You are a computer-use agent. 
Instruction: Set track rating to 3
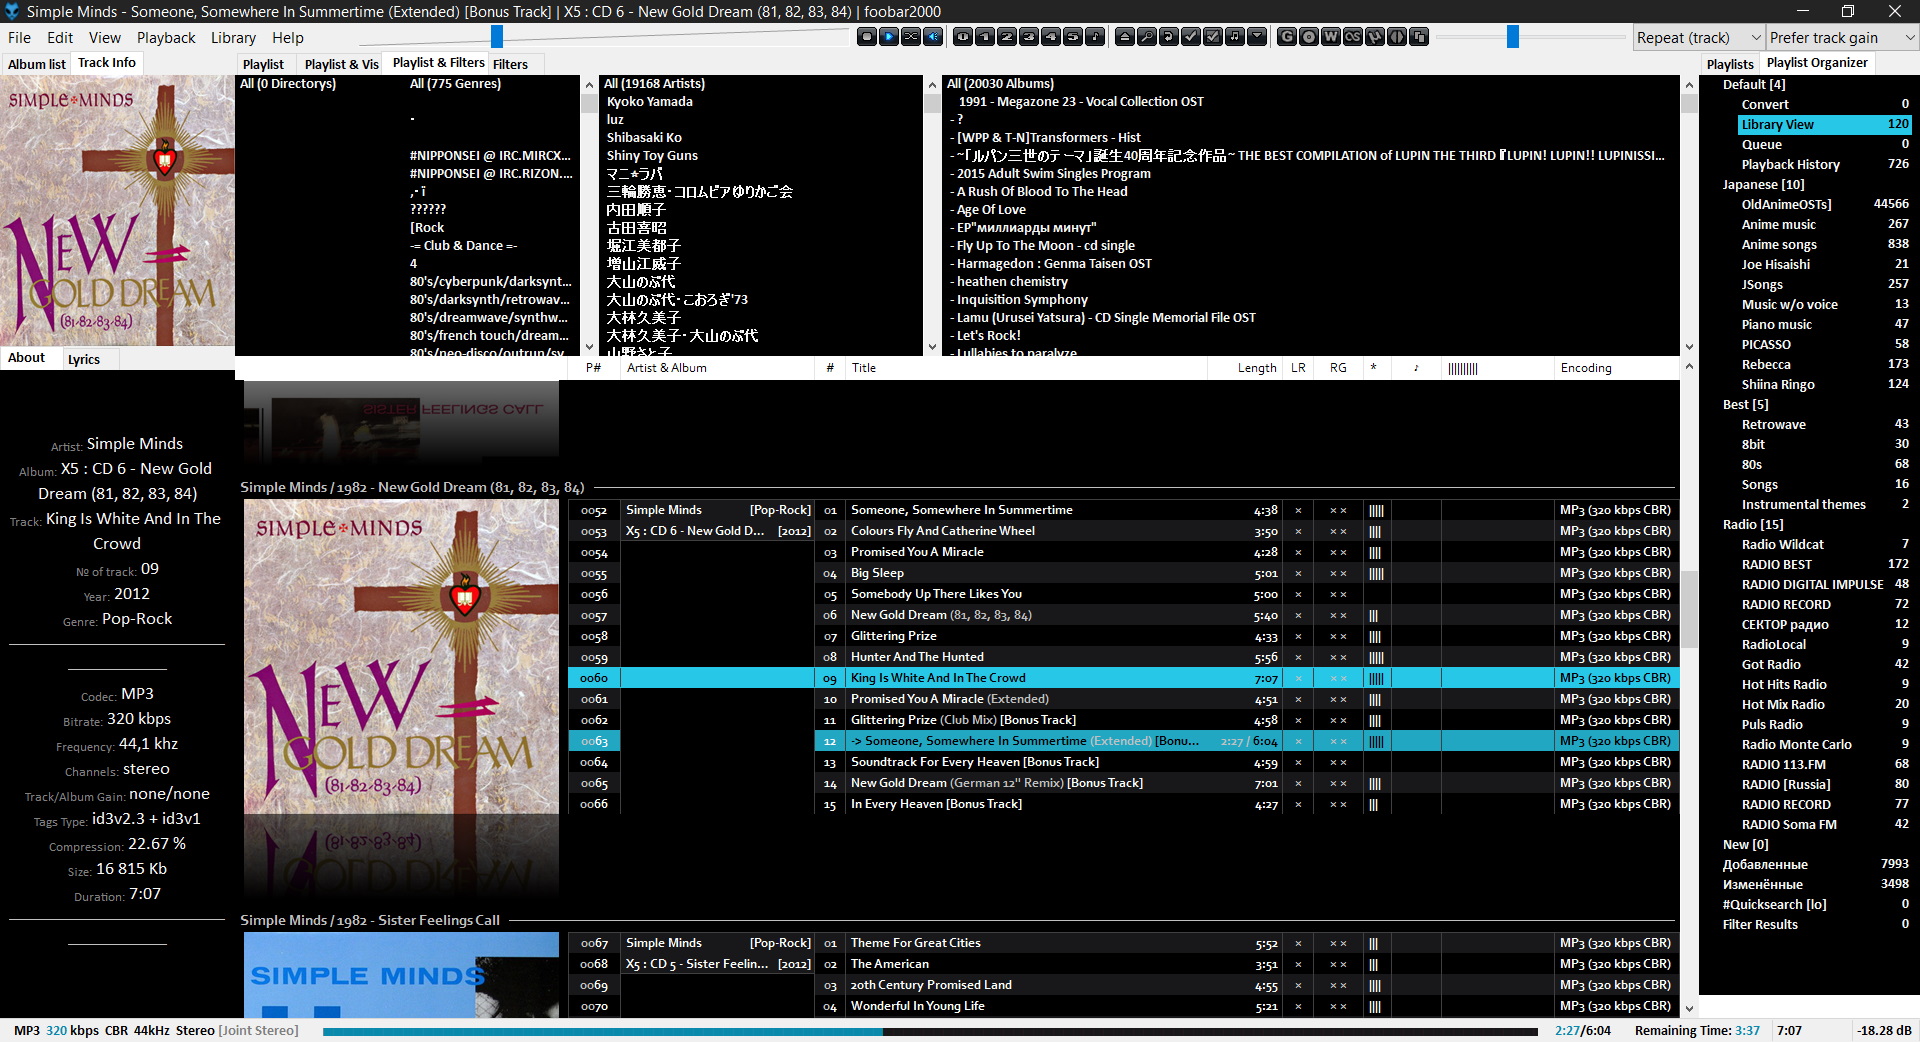pyautogui.click(x=1029, y=37)
